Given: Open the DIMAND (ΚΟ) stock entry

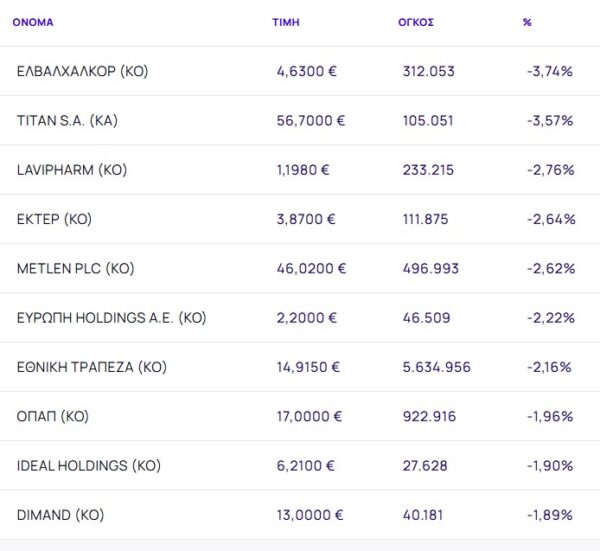Looking at the screenshot, I should coord(60,515).
